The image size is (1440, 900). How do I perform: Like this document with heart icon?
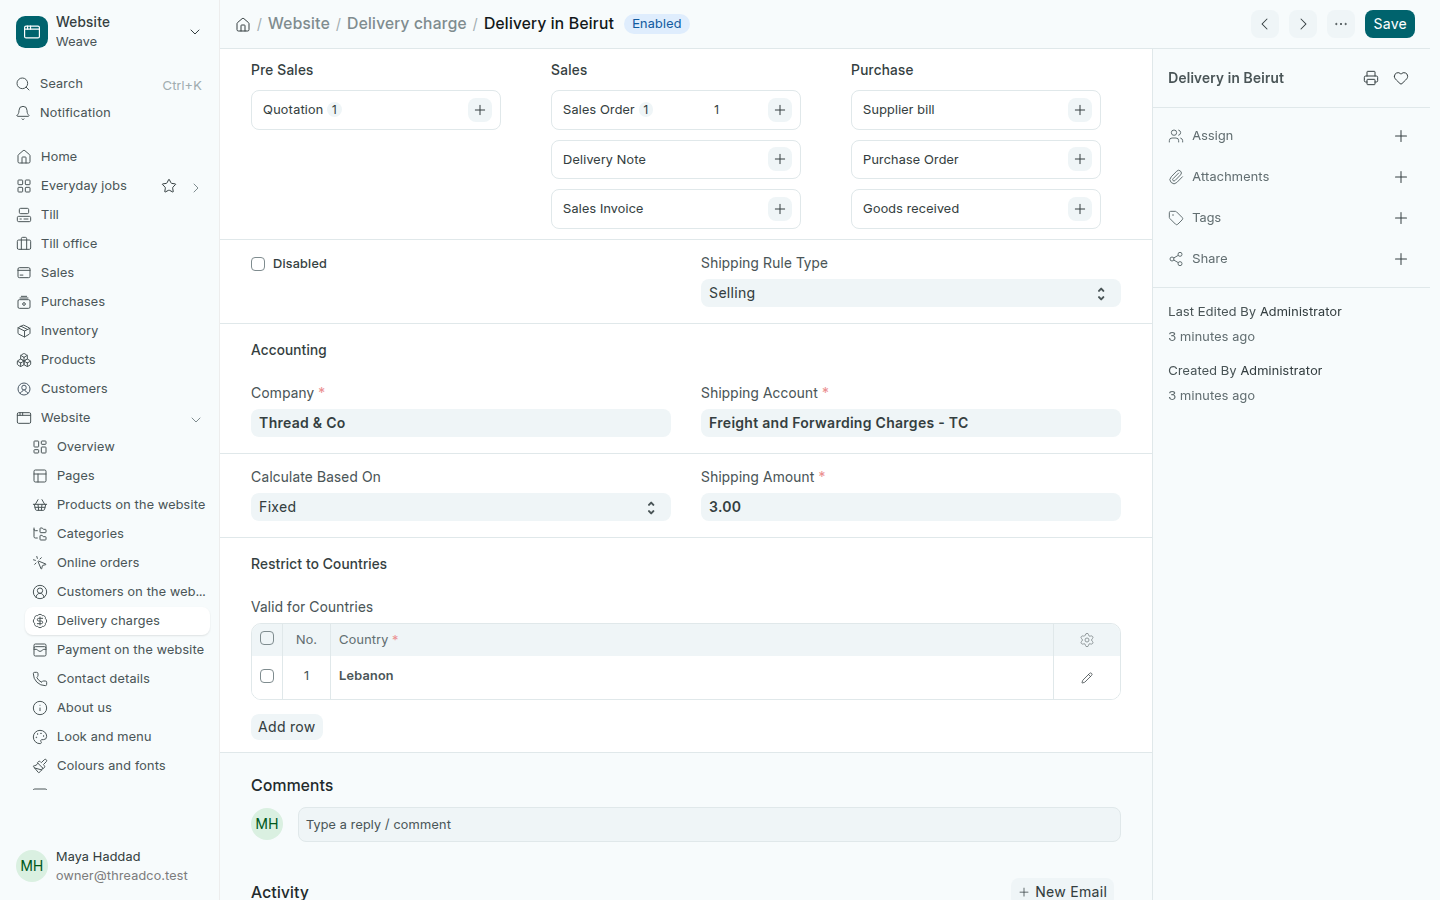[1401, 78]
